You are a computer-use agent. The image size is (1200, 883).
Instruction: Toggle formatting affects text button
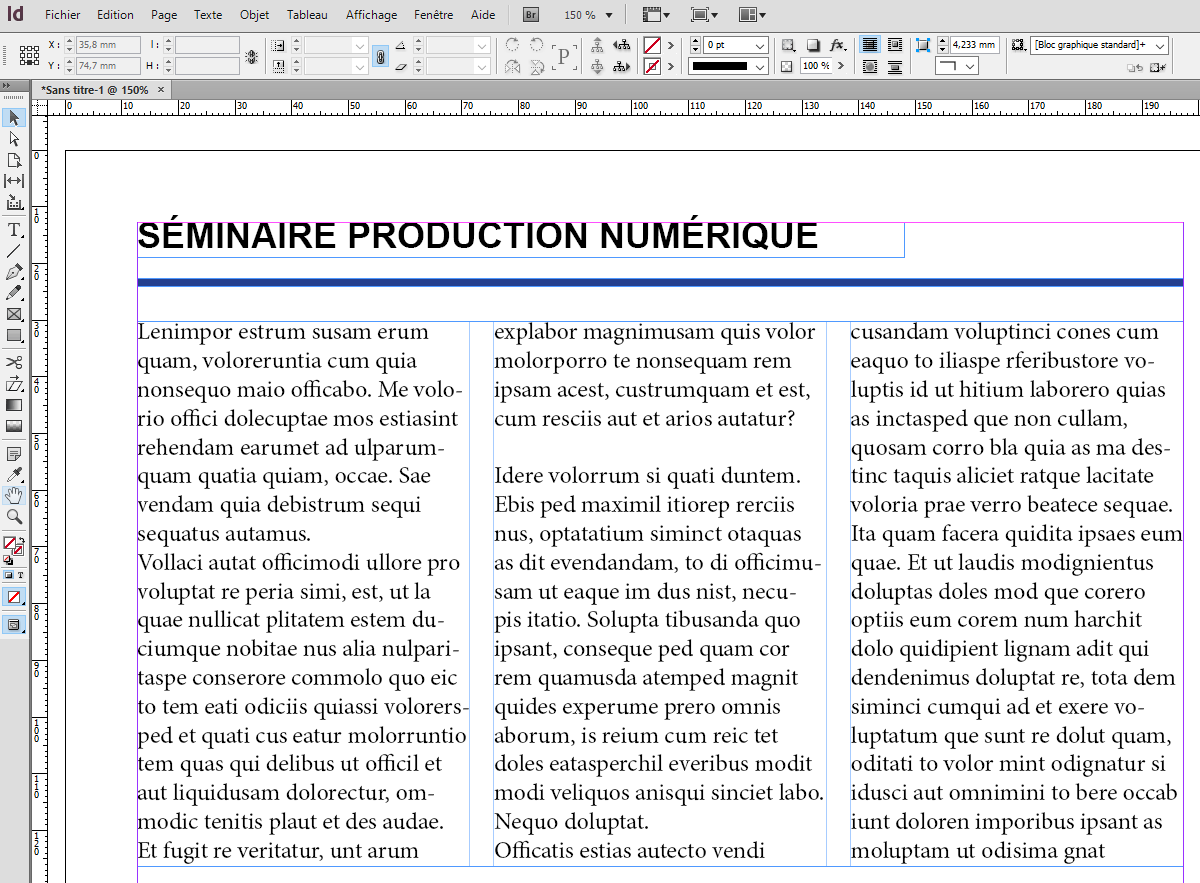[x=21, y=576]
